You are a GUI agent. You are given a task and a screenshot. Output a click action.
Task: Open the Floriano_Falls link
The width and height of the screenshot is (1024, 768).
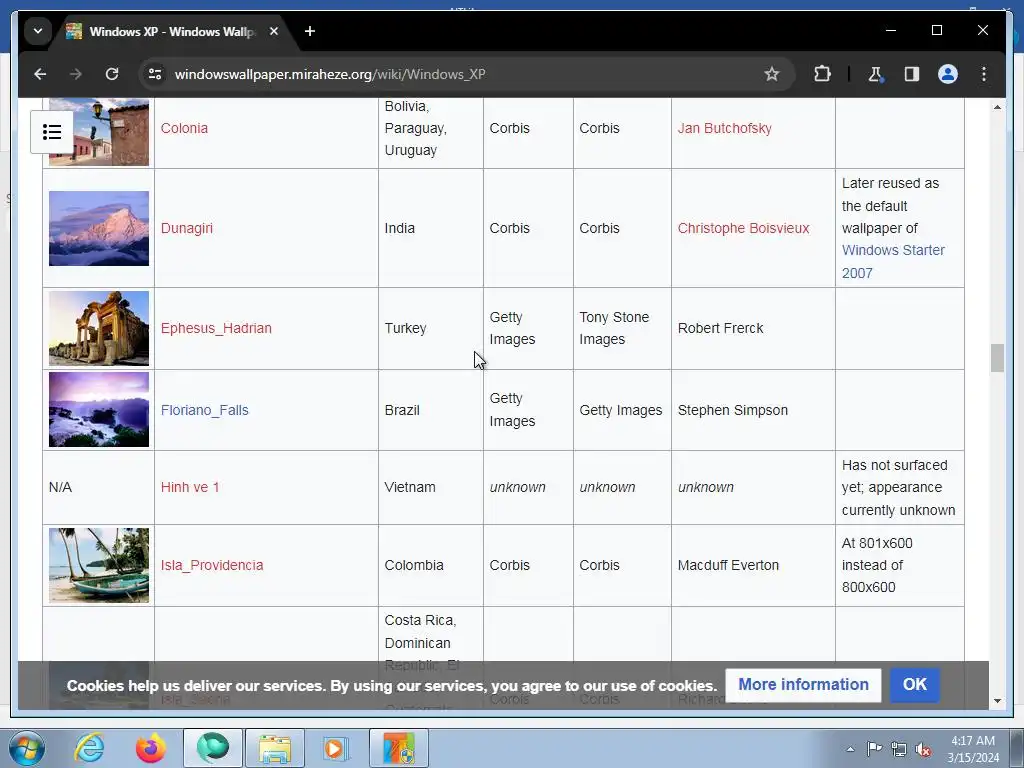(204, 410)
